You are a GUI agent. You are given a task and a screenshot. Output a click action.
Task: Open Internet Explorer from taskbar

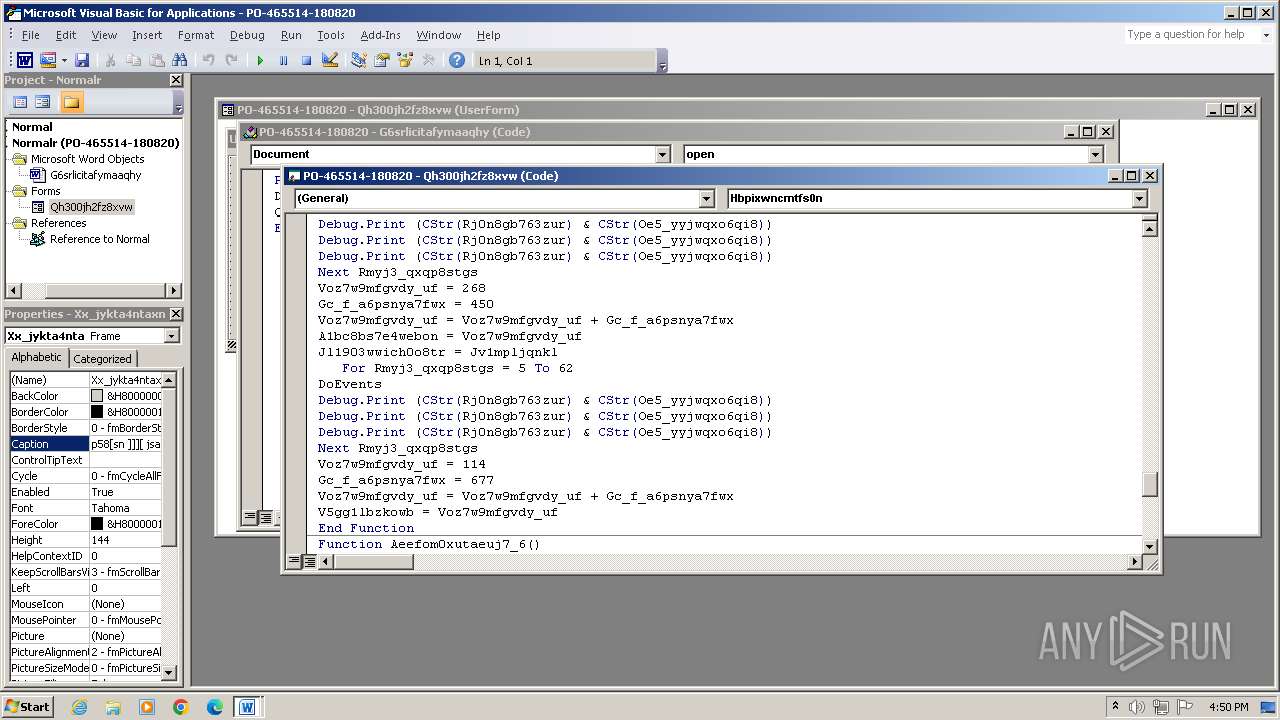[79, 707]
